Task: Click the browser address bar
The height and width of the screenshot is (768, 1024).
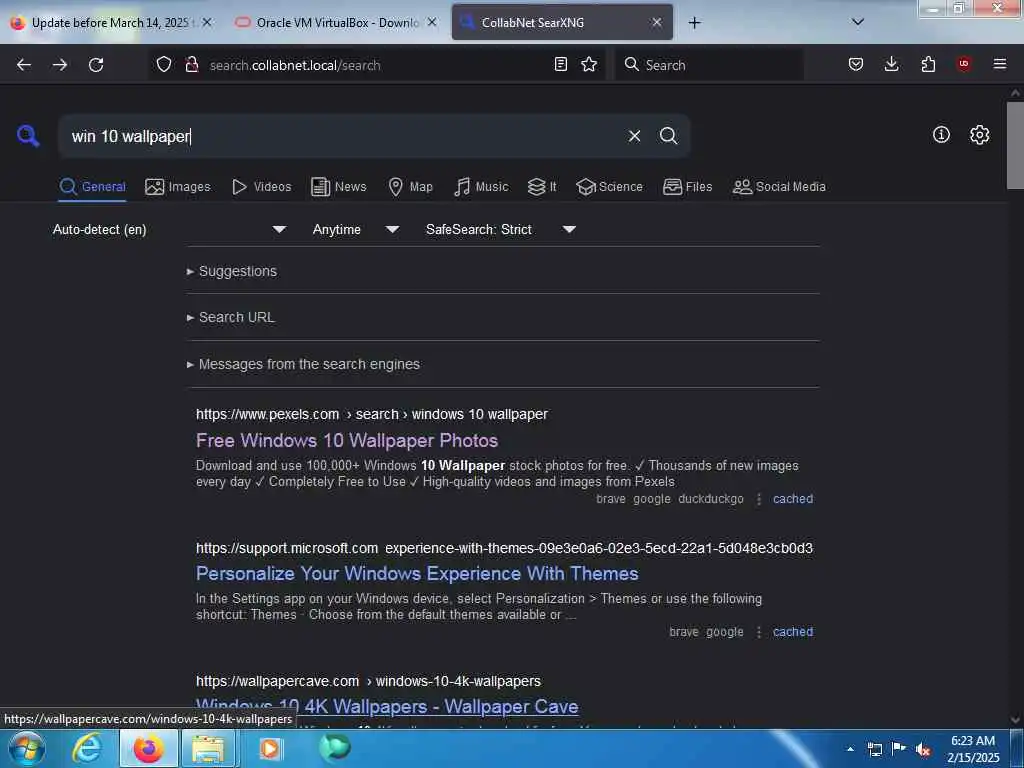Action: click(379, 65)
